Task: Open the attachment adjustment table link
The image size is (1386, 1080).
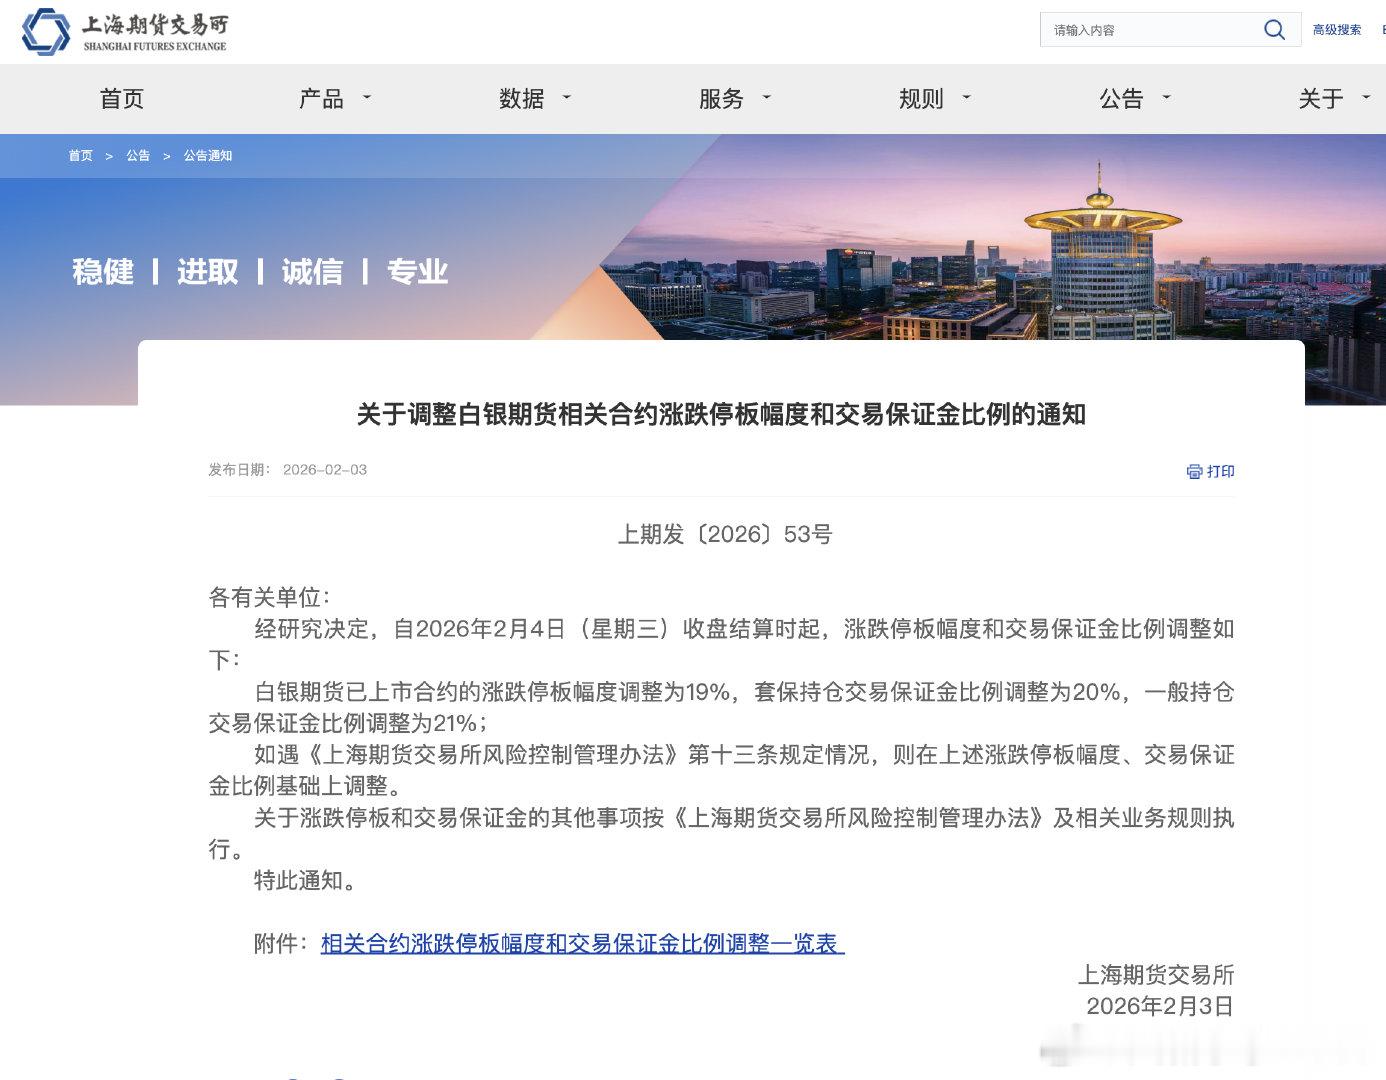Action: (581, 943)
